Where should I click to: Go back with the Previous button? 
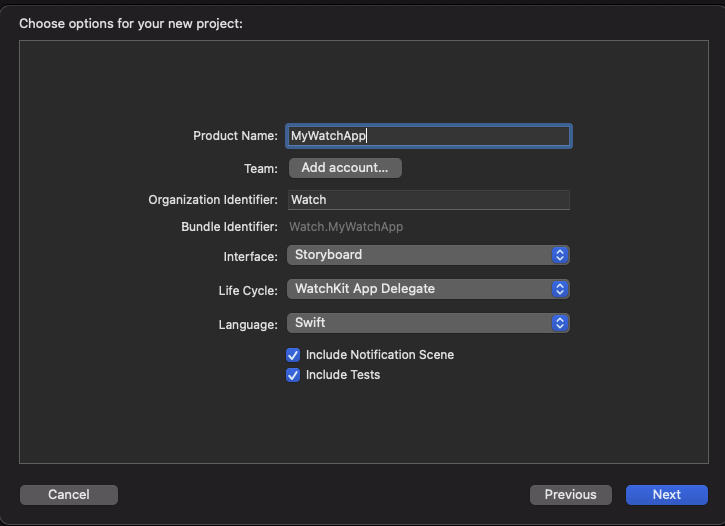click(x=571, y=495)
